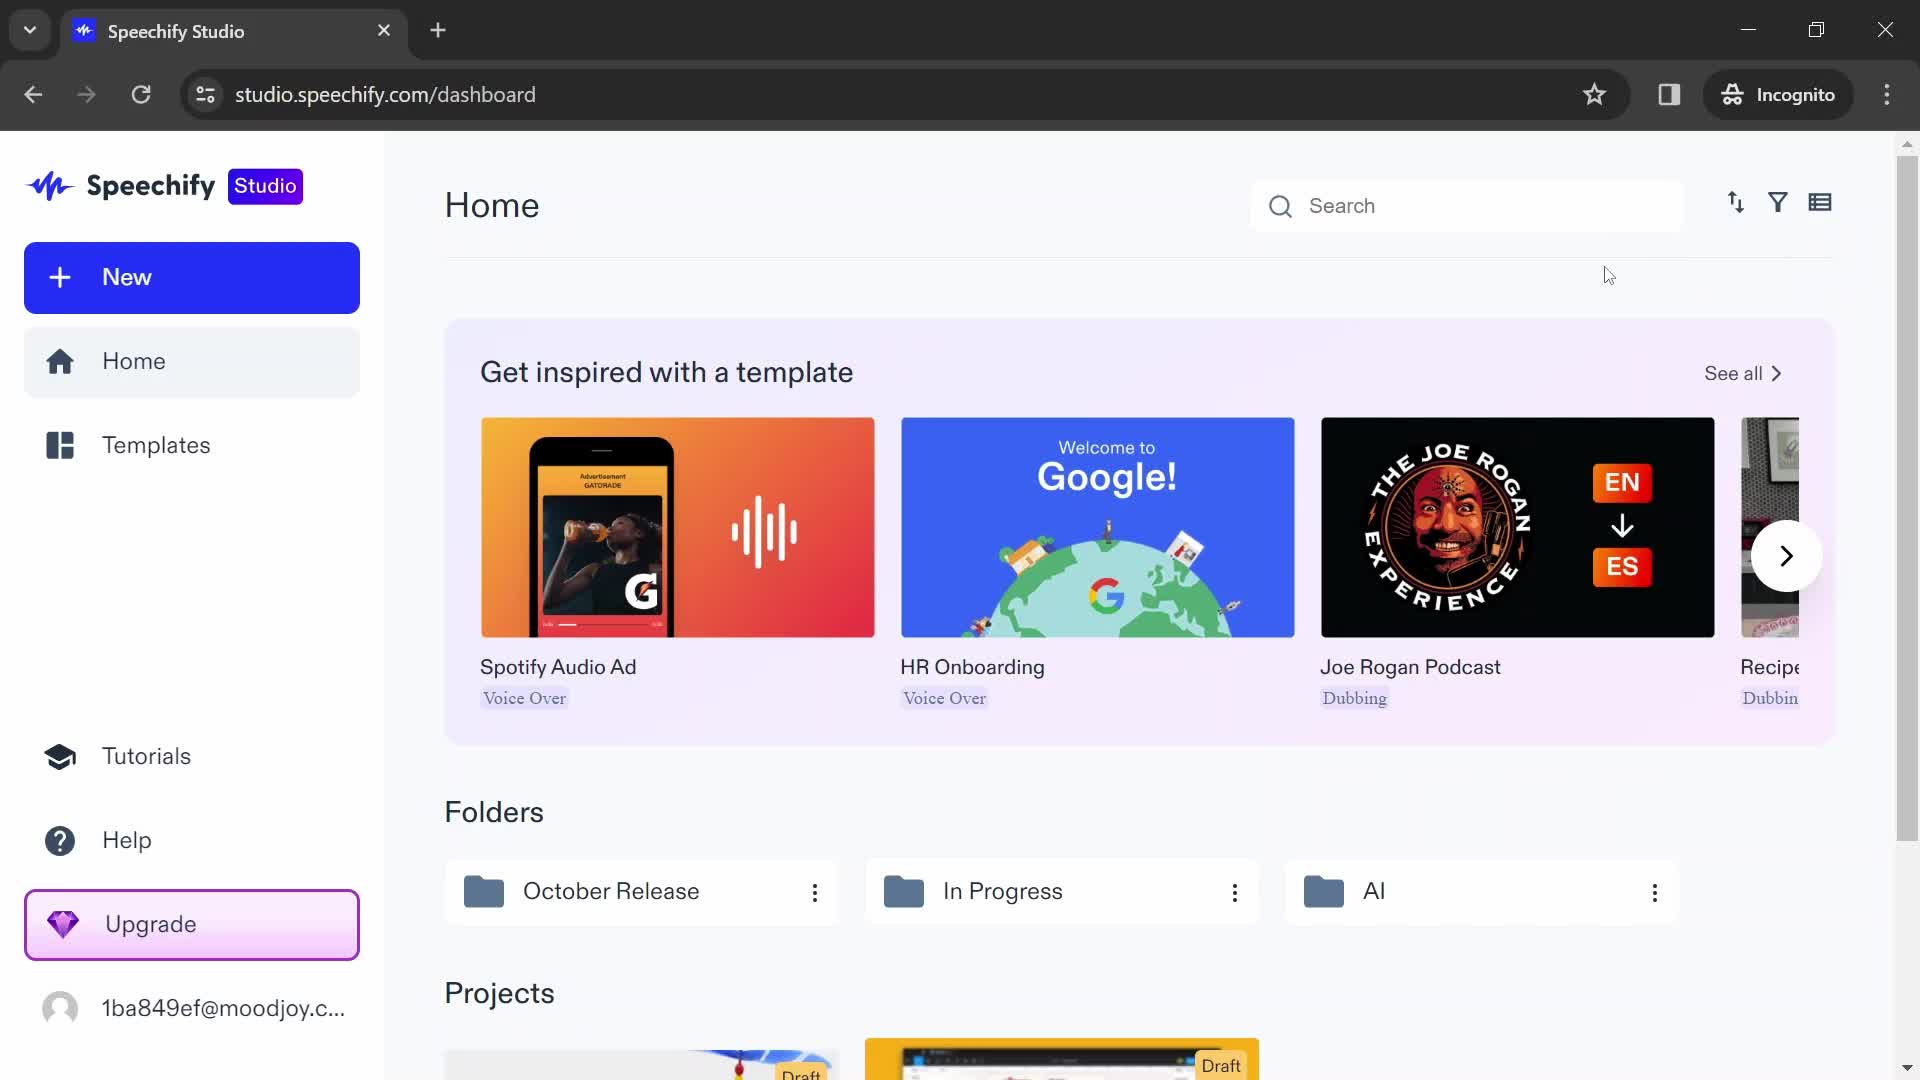Click the Help icon in sidebar
The image size is (1920, 1080).
(x=61, y=840)
